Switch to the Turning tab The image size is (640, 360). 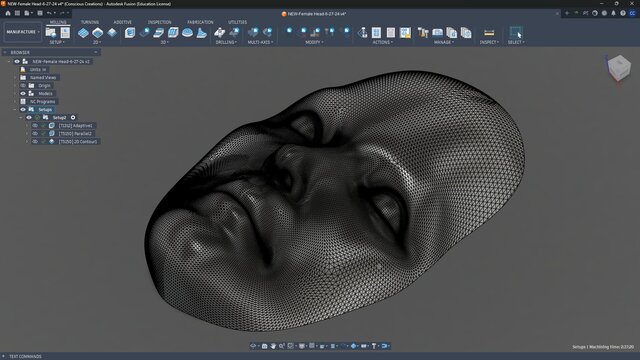[89, 22]
